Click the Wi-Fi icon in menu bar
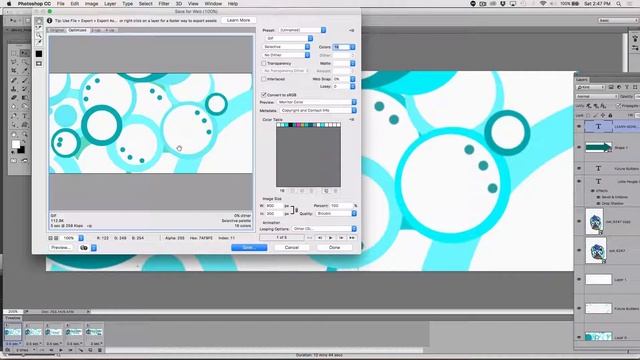The height and width of the screenshot is (360, 640). pyautogui.click(x=543, y=4)
